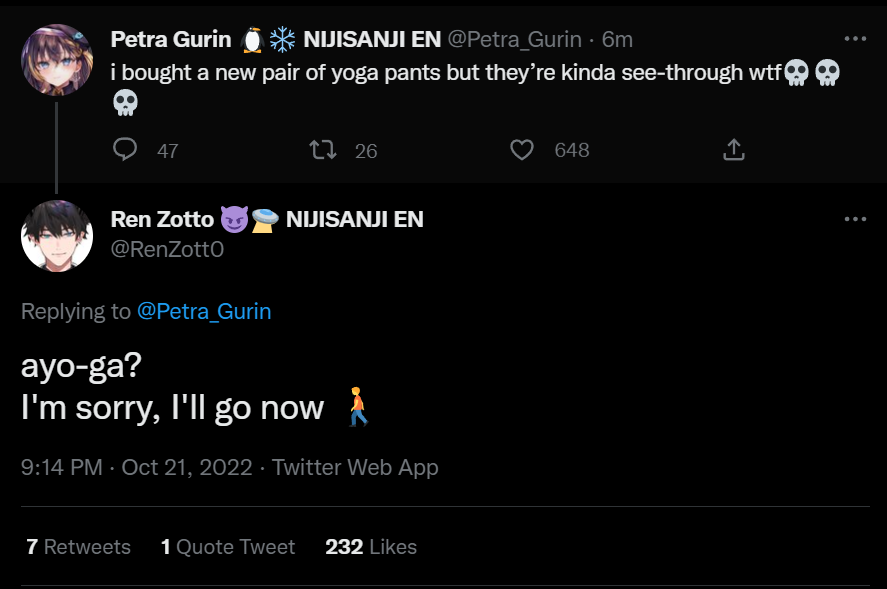Open Petra Gurin's display name link
The image size is (887, 589).
pyautogui.click(x=171, y=39)
